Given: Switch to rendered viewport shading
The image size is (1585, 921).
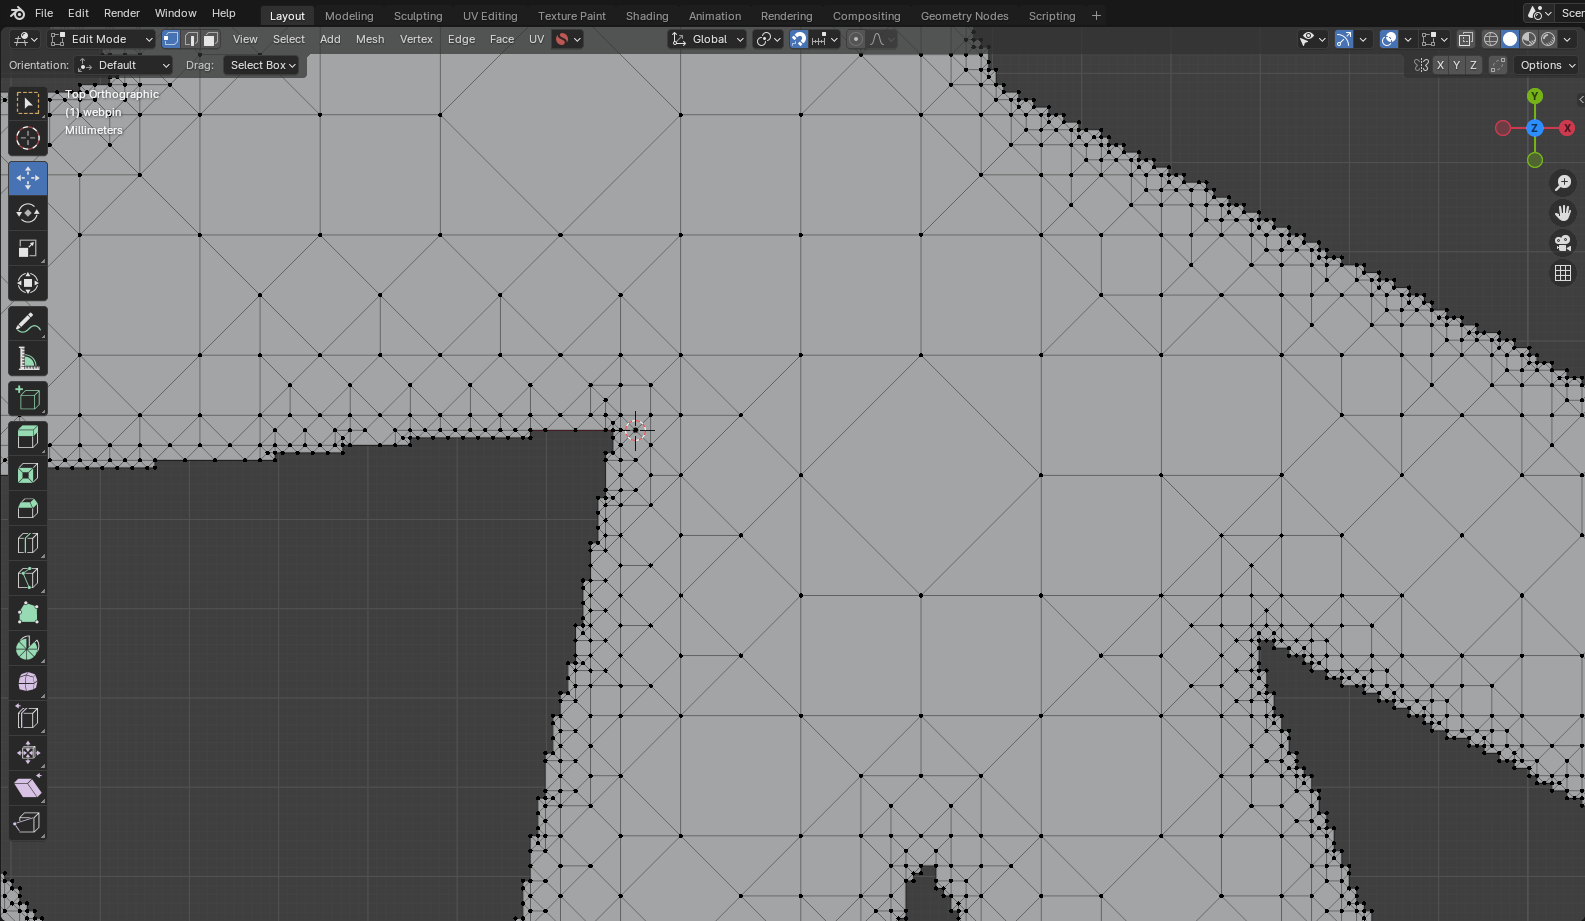Looking at the screenshot, I should pos(1548,39).
